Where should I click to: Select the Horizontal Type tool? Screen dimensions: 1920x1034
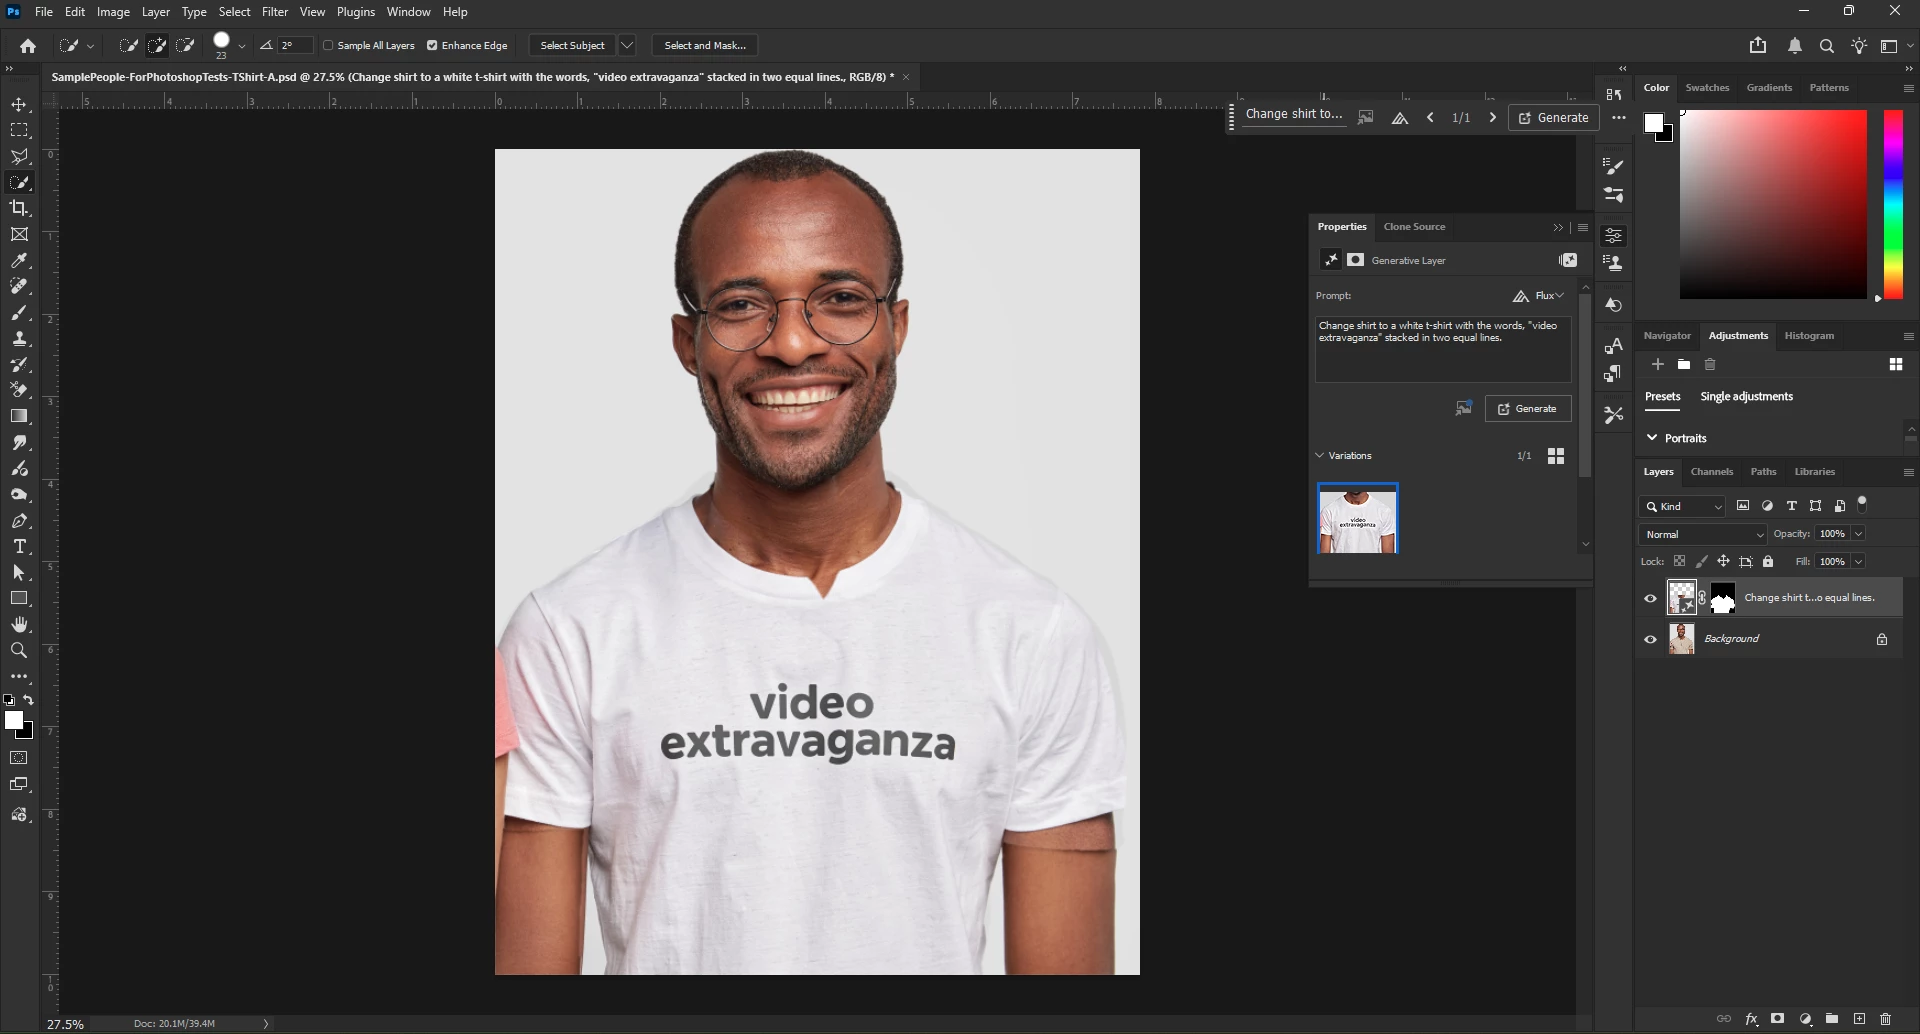19,547
